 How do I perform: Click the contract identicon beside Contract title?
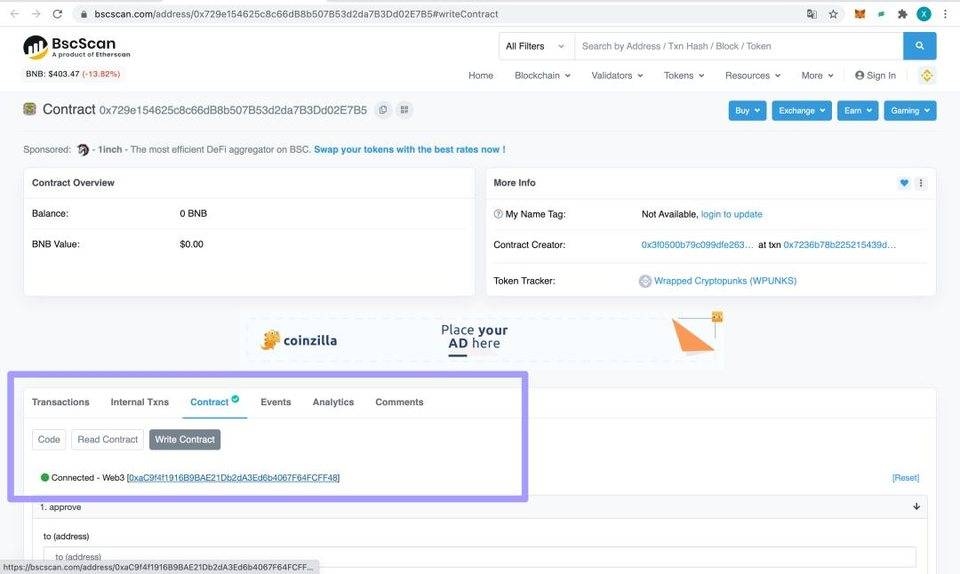coord(29,109)
